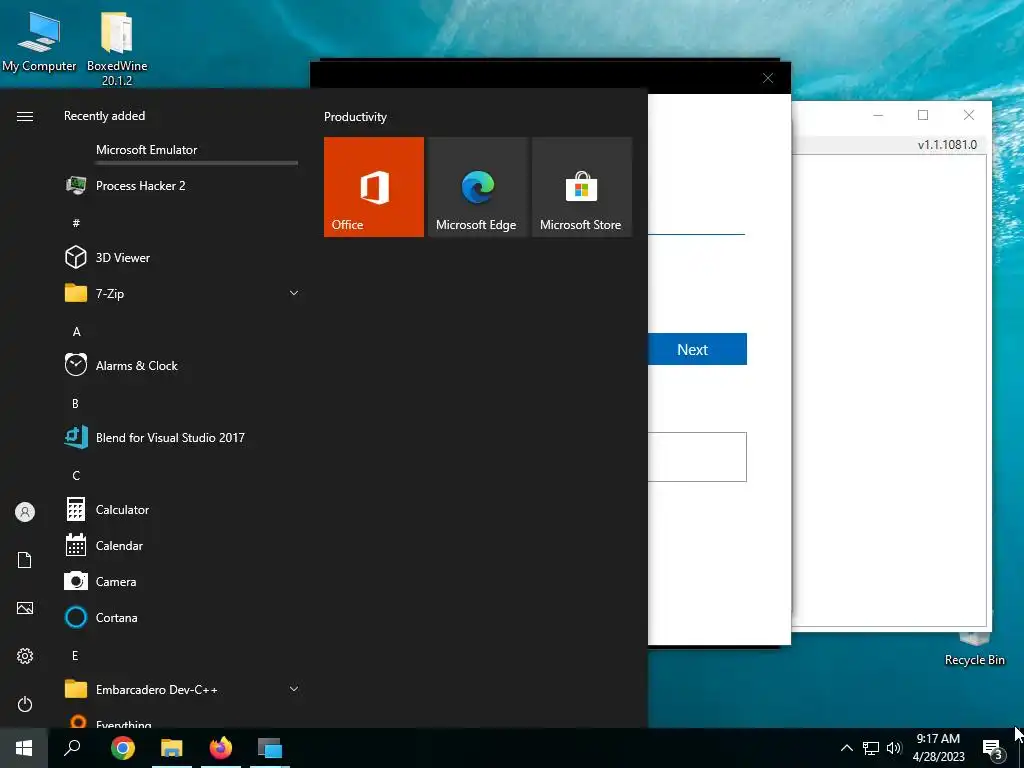Viewport: 1024px width, 768px height.
Task: Click the A letter header
Action: coord(76,331)
